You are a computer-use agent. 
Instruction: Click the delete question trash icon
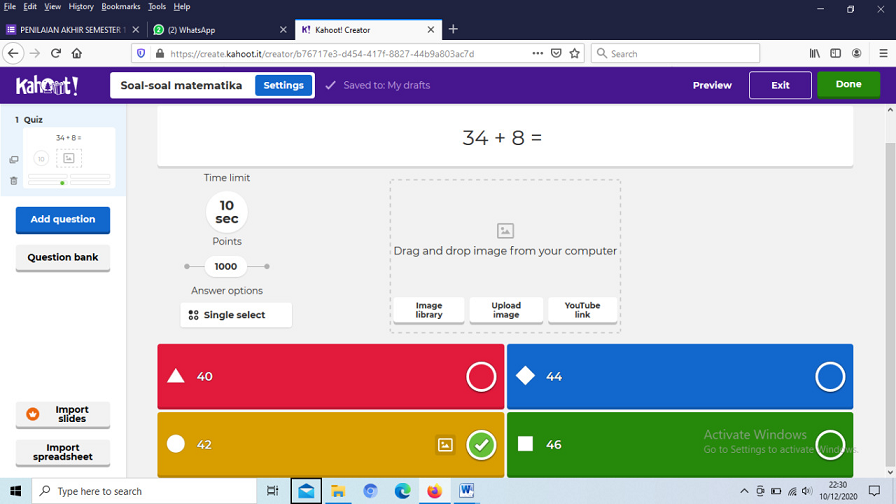[14, 181]
